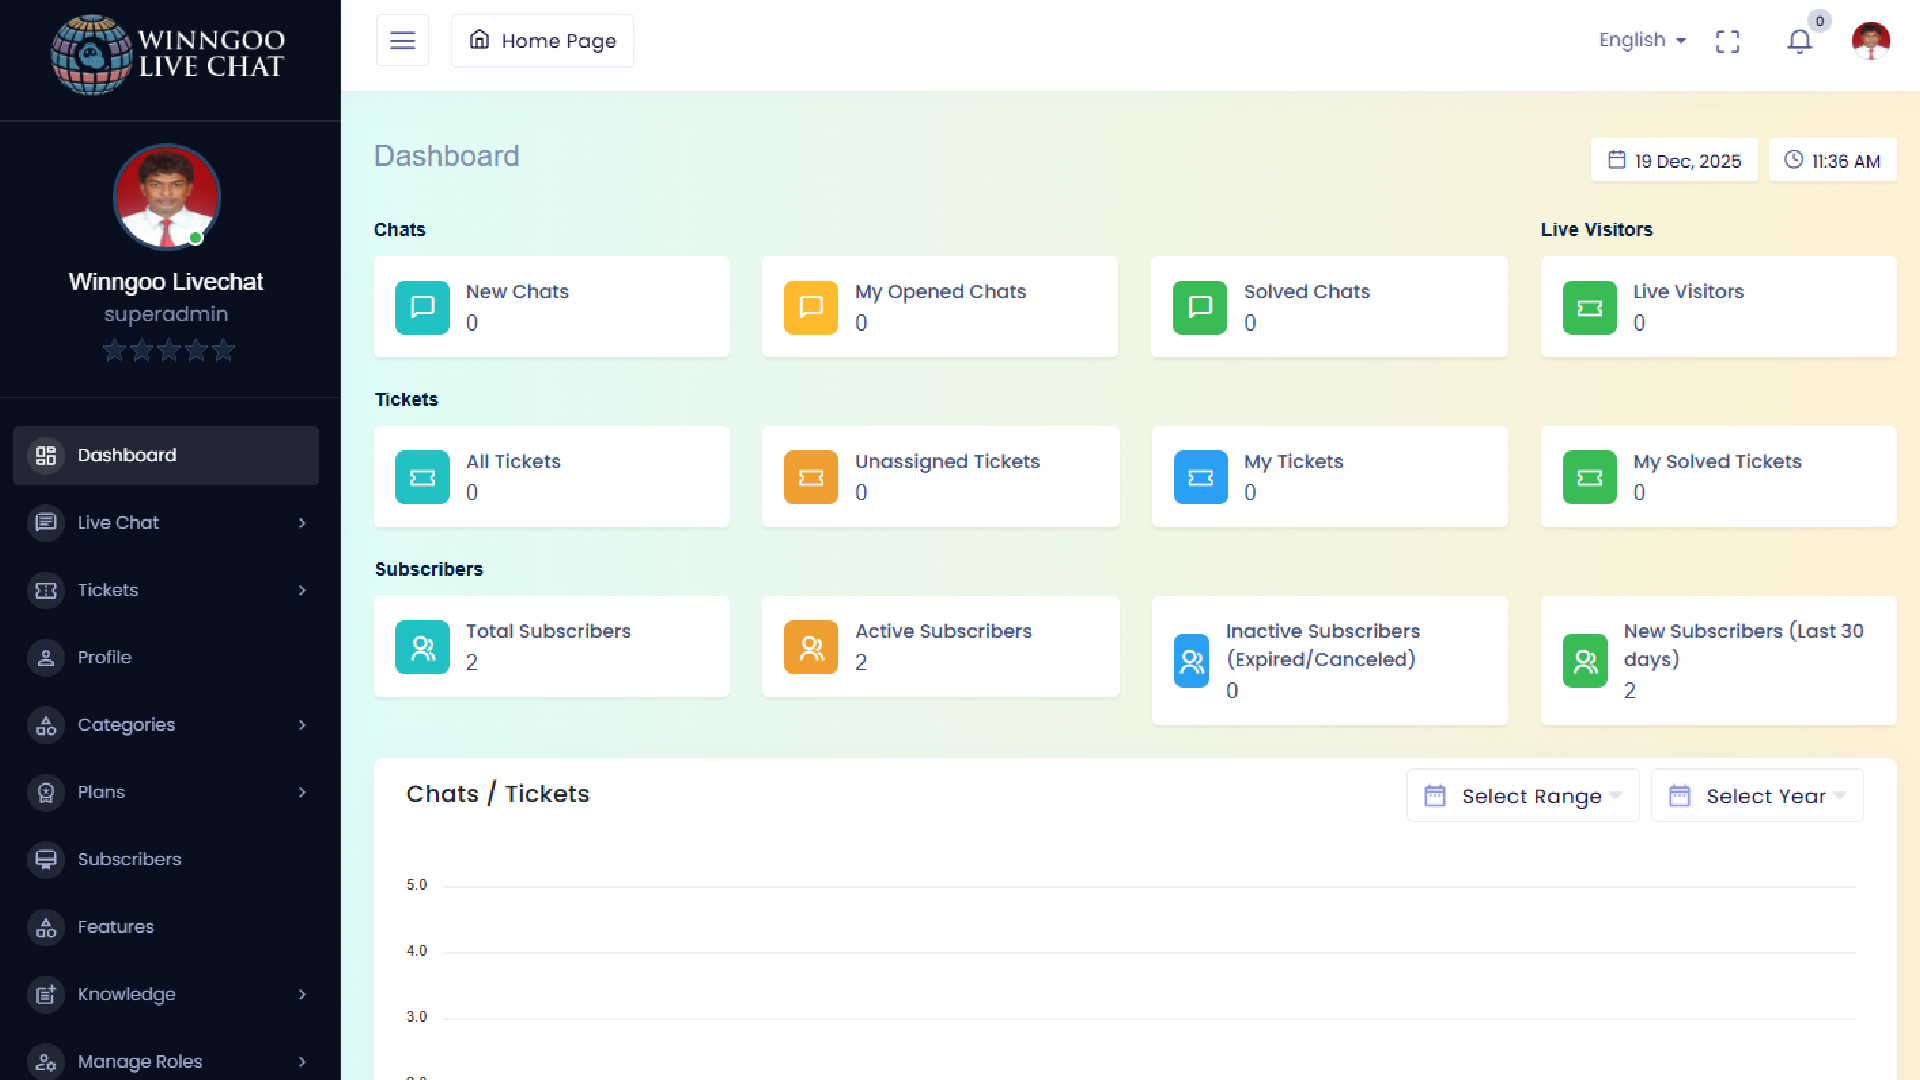Open the Select Range dropdown
The height and width of the screenshot is (1080, 1920).
tap(1522, 796)
